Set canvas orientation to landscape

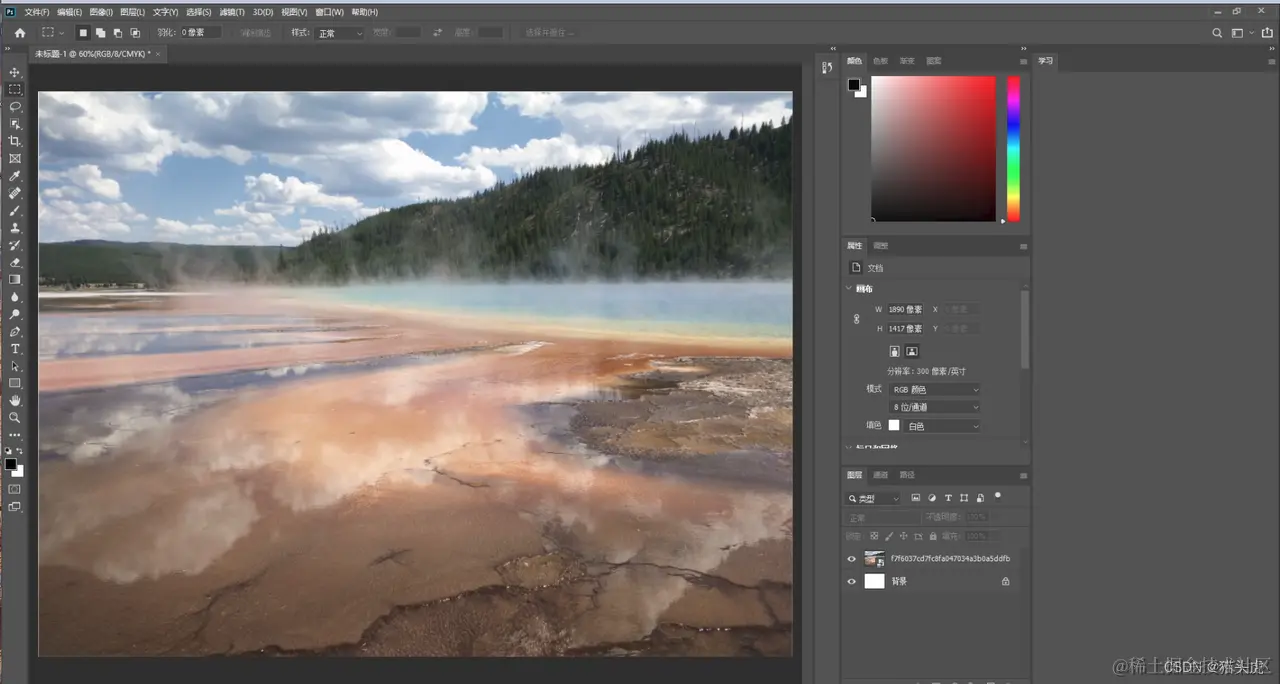pyautogui.click(x=912, y=351)
